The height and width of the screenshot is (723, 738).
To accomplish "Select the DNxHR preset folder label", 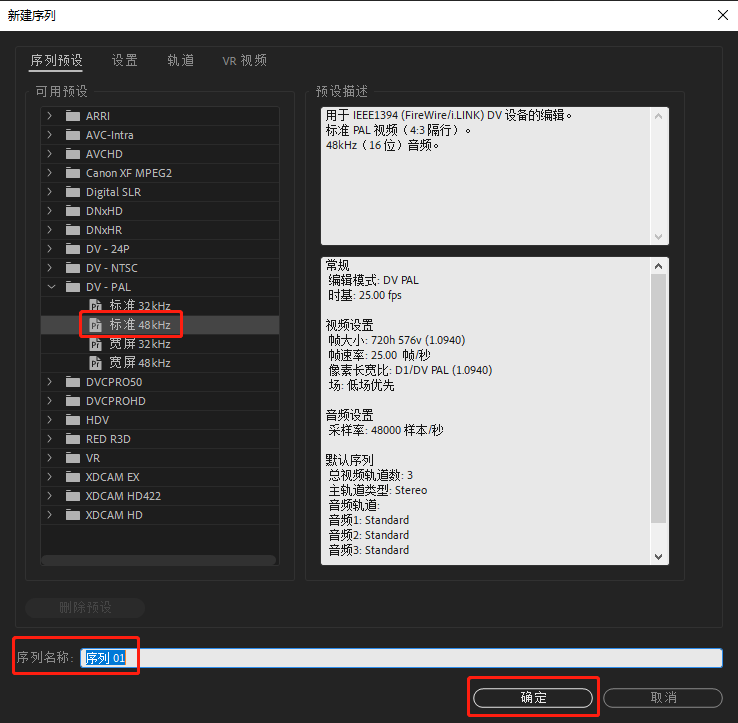I will [x=104, y=230].
